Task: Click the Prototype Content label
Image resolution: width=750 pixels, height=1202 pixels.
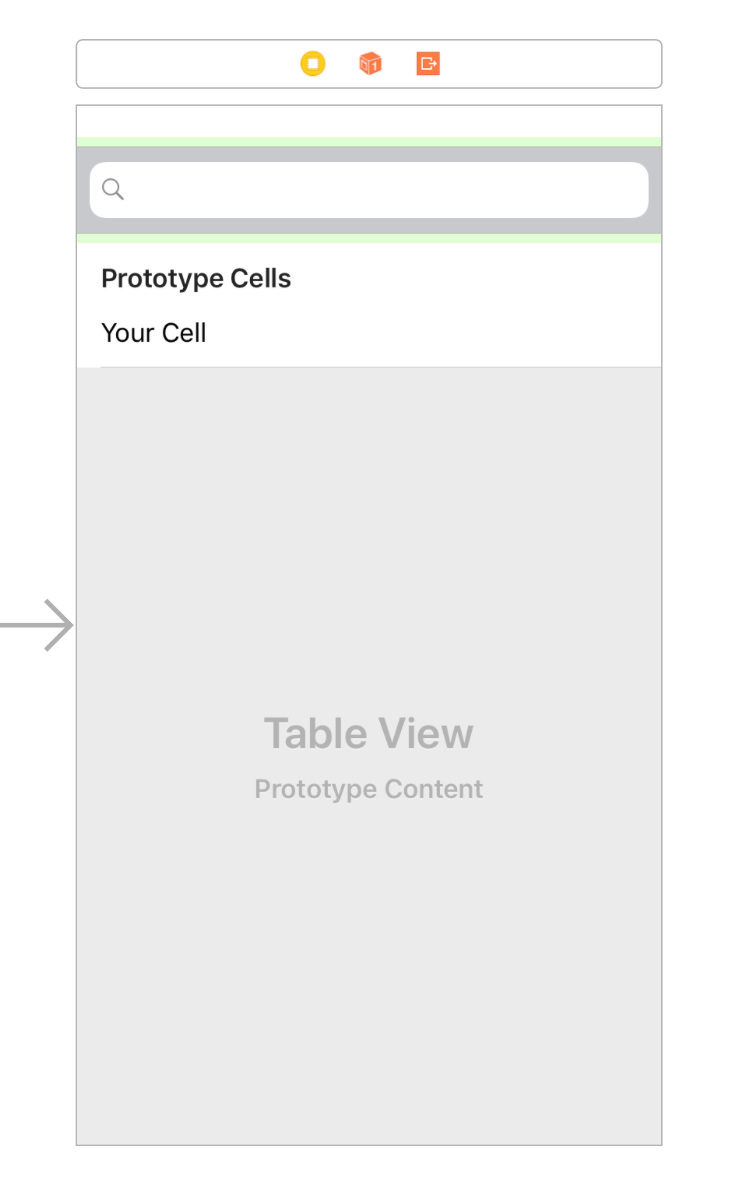Action: coord(368,788)
